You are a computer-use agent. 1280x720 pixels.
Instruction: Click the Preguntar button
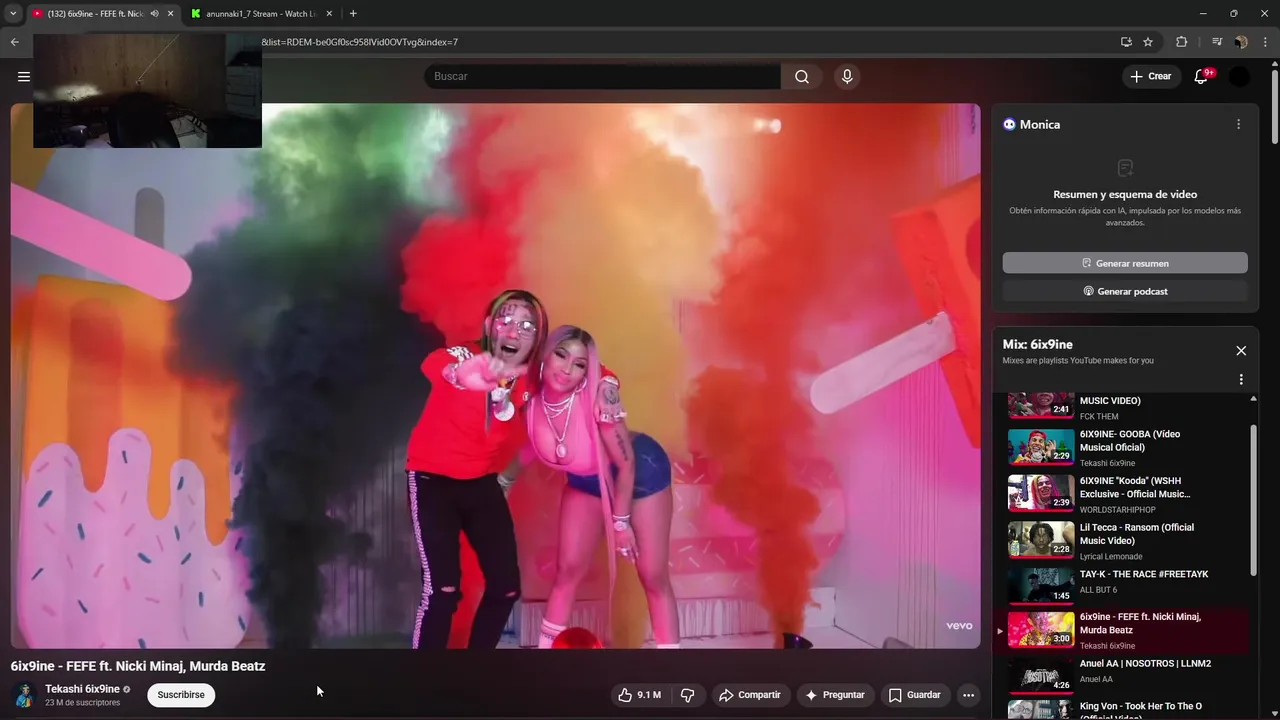point(835,695)
